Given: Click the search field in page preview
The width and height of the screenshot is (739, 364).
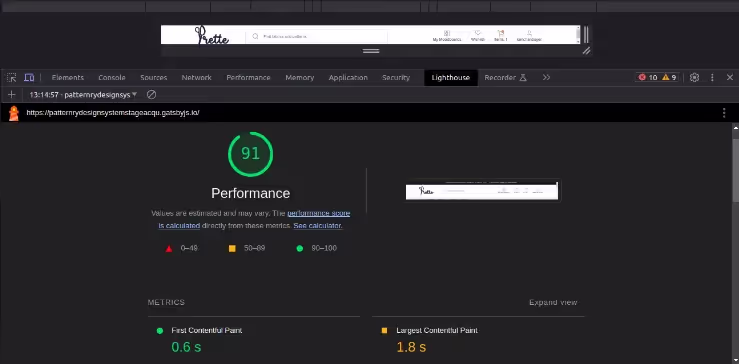Looking at the screenshot, I should 316,36.
